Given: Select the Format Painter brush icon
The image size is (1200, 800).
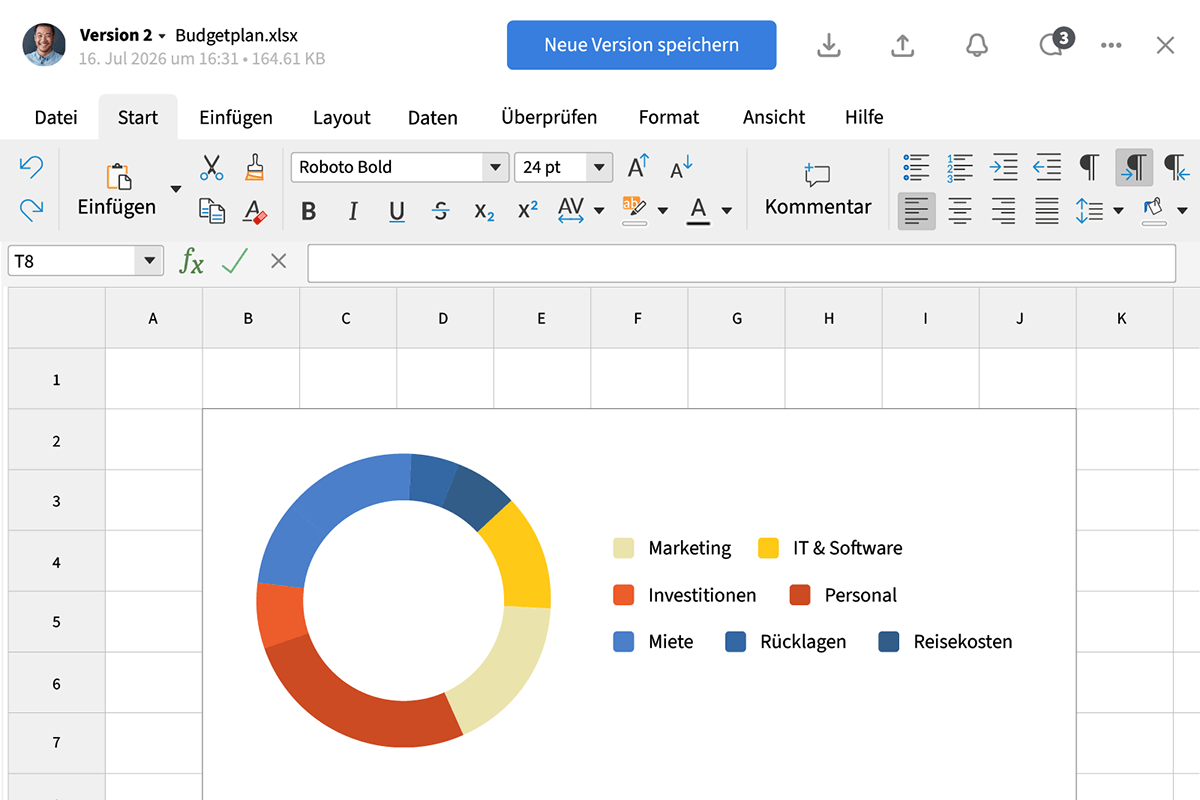Looking at the screenshot, I should (255, 167).
